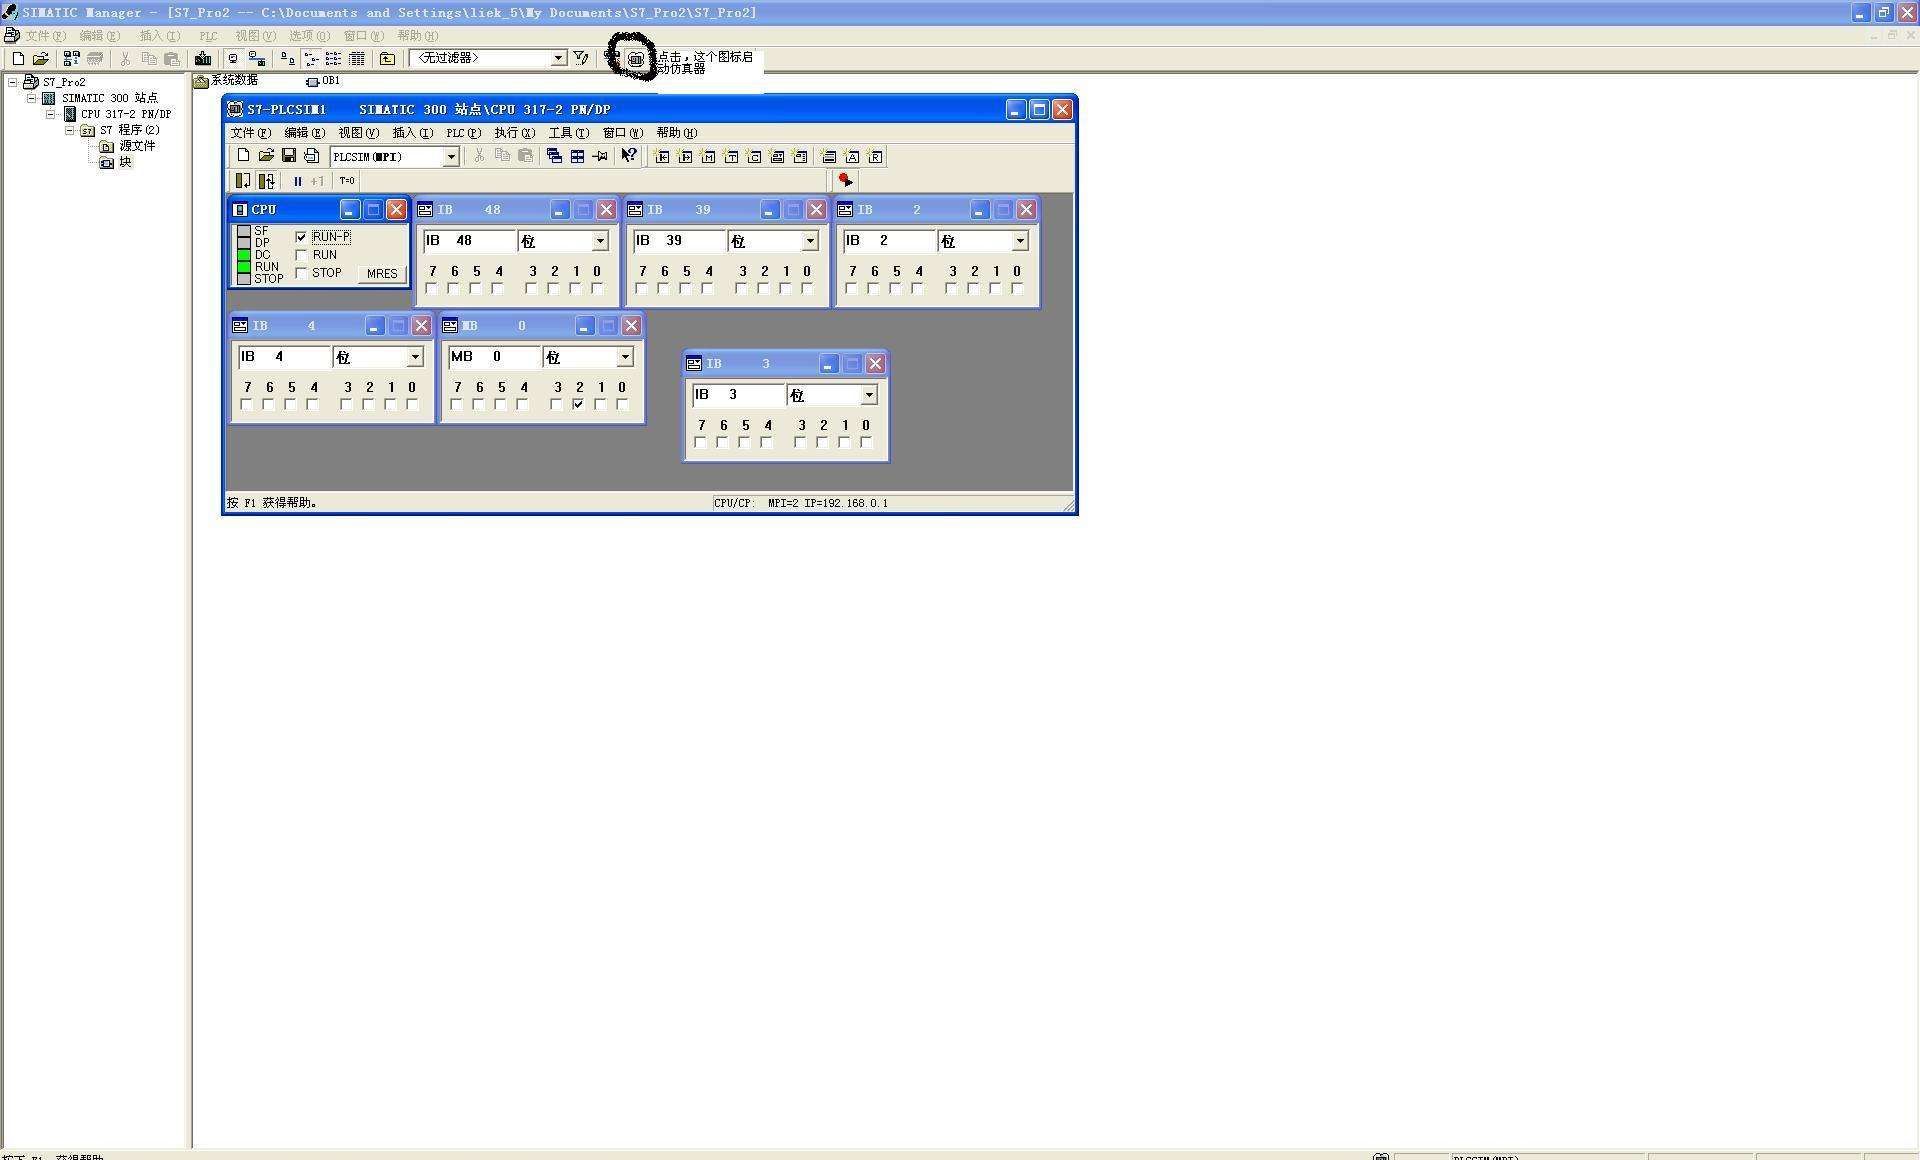Click the New project icon in SIMATIC Manager toolbar
Viewport: 1920px width, 1160px height.
coord(18,59)
